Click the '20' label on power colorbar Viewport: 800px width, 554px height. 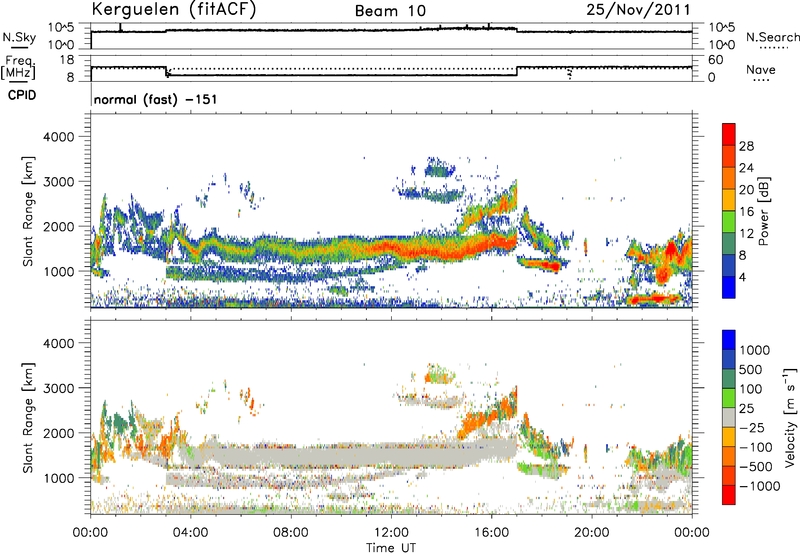point(746,190)
